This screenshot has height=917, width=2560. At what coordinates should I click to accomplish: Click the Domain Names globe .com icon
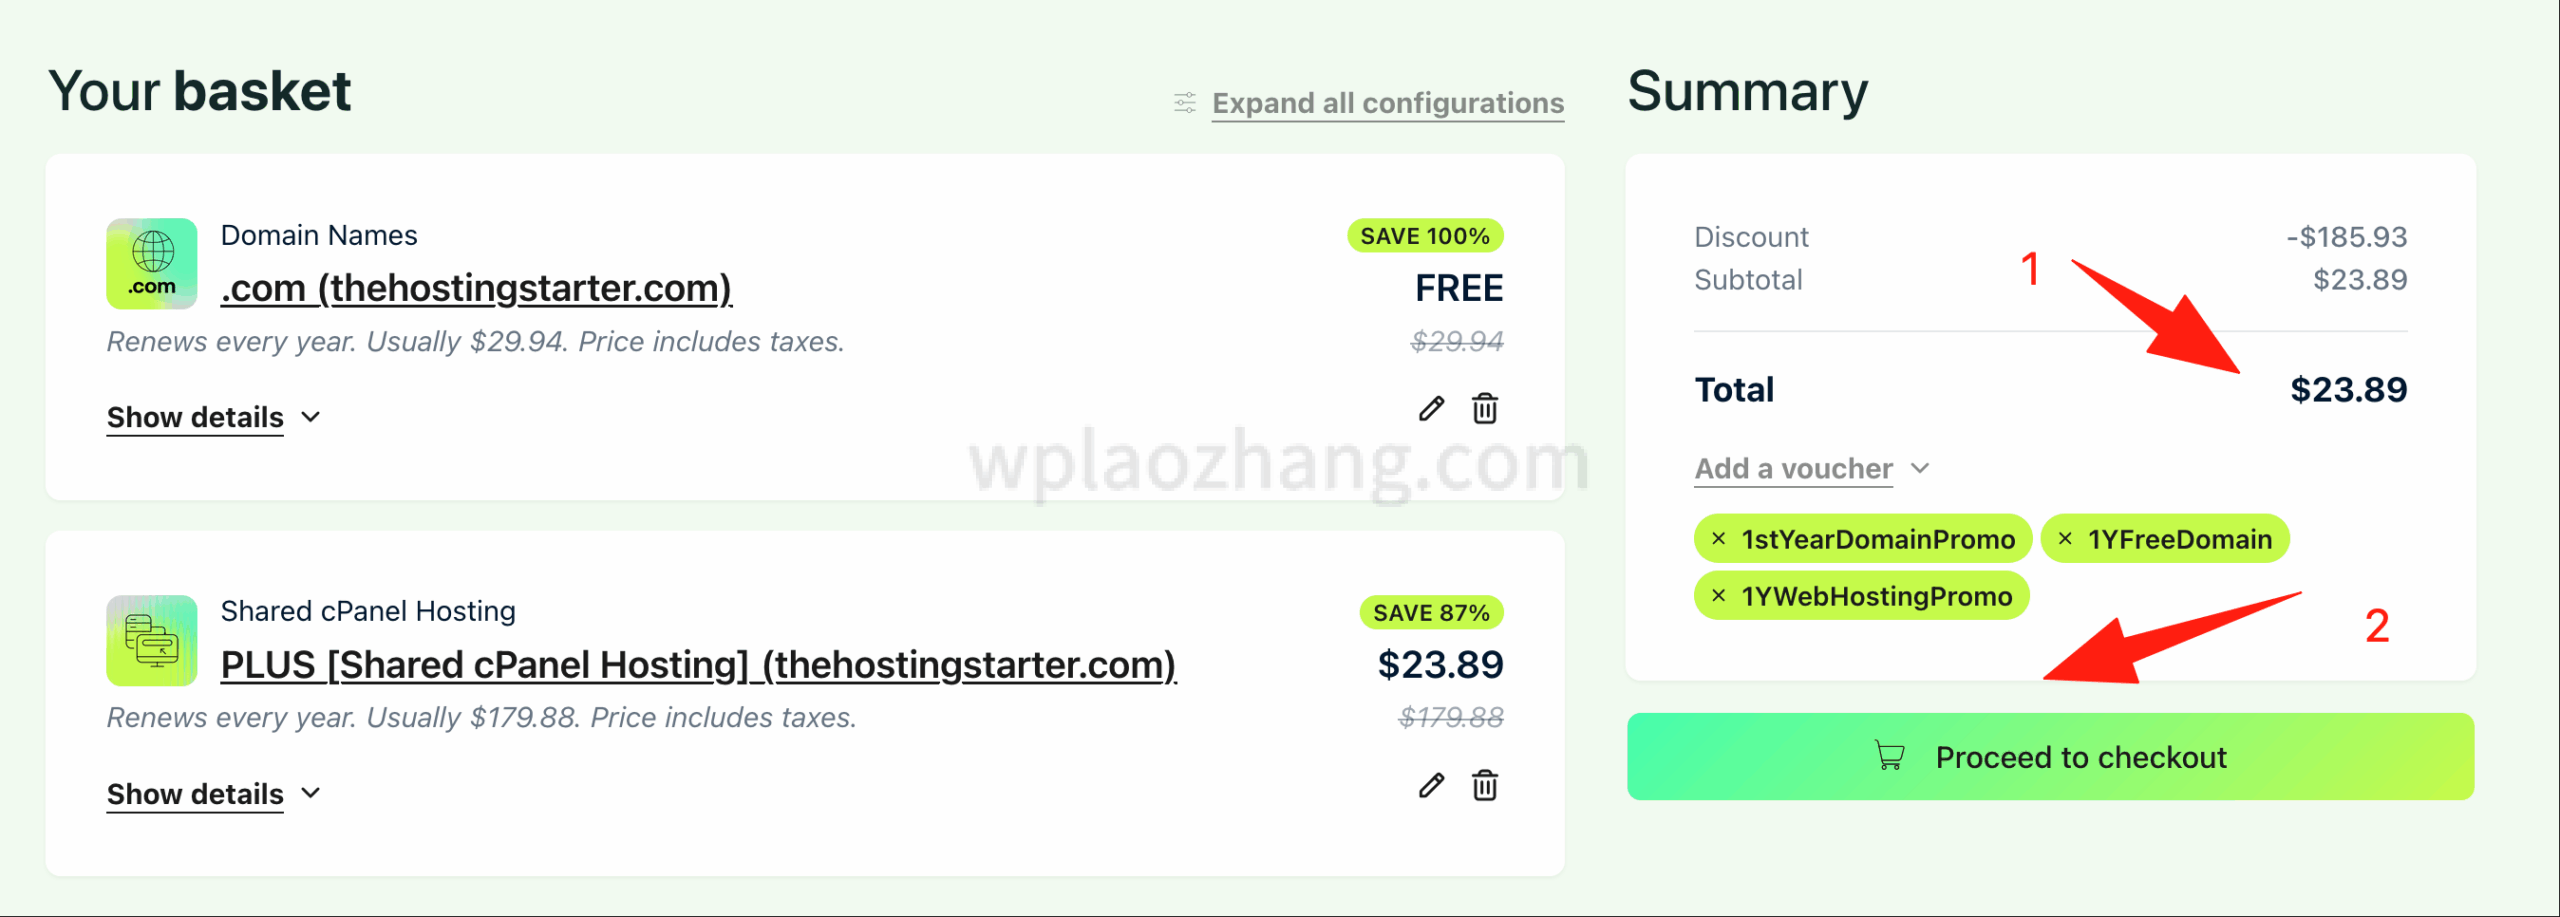tap(152, 263)
